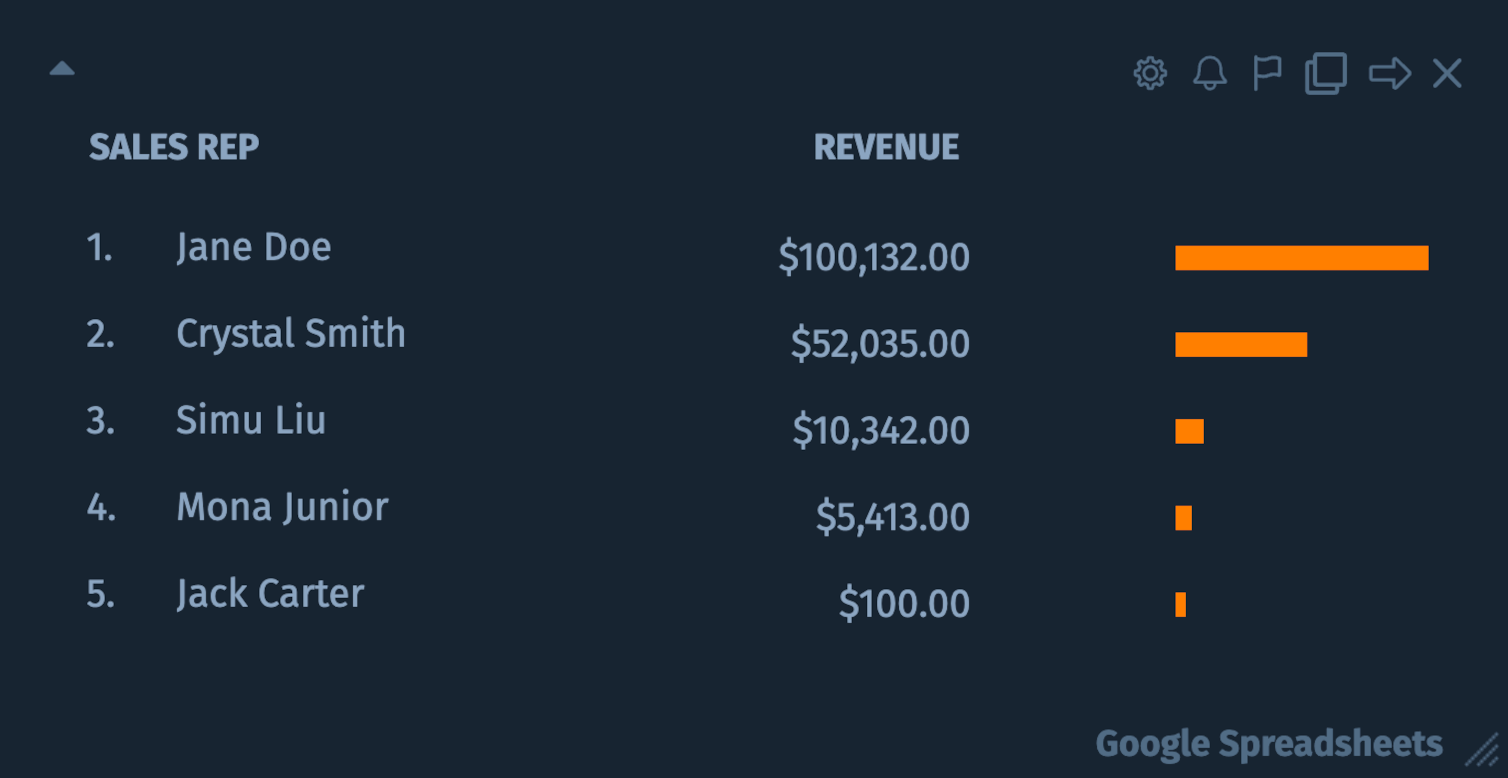Screen dimensions: 1508x778
Task: Click the flag icon
Action: 1267,73
